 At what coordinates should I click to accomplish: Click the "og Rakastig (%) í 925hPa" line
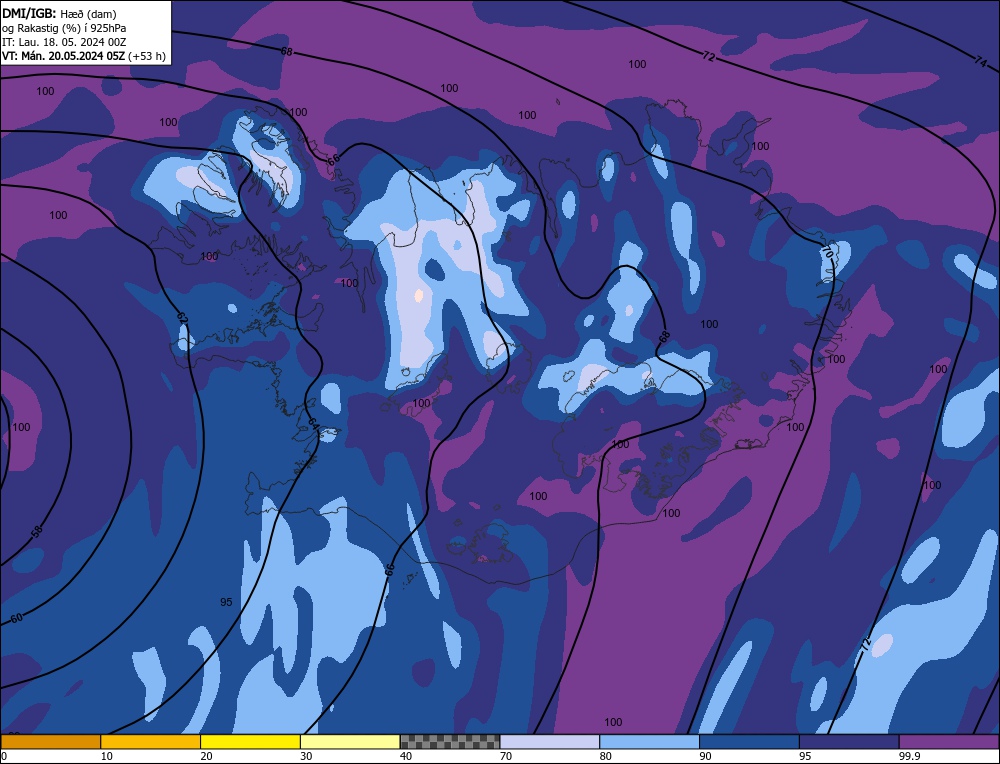click(x=64, y=28)
